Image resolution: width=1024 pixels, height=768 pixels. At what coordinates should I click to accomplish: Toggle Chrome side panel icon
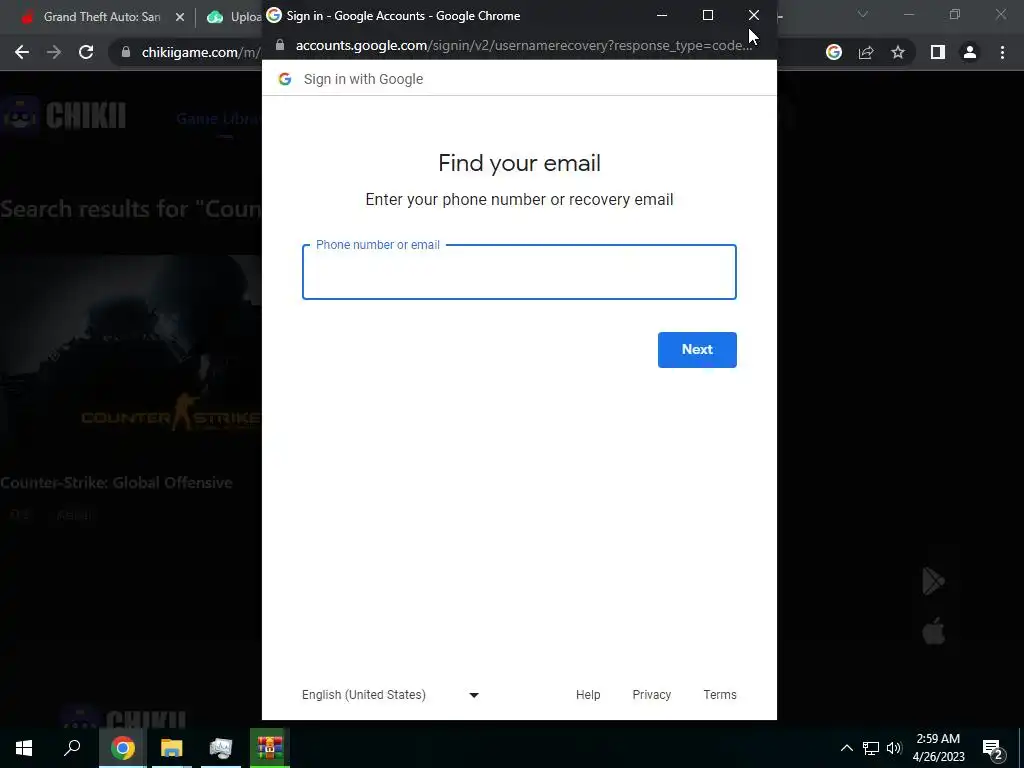(x=938, y=52)
